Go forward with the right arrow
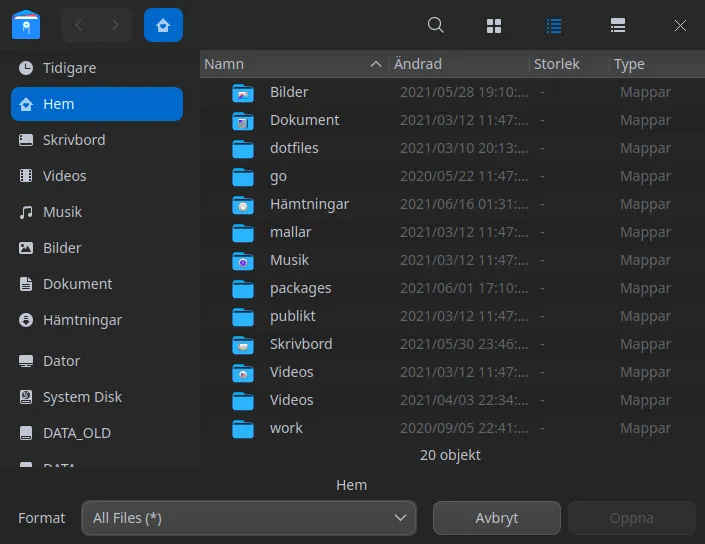 click(115, 25)
